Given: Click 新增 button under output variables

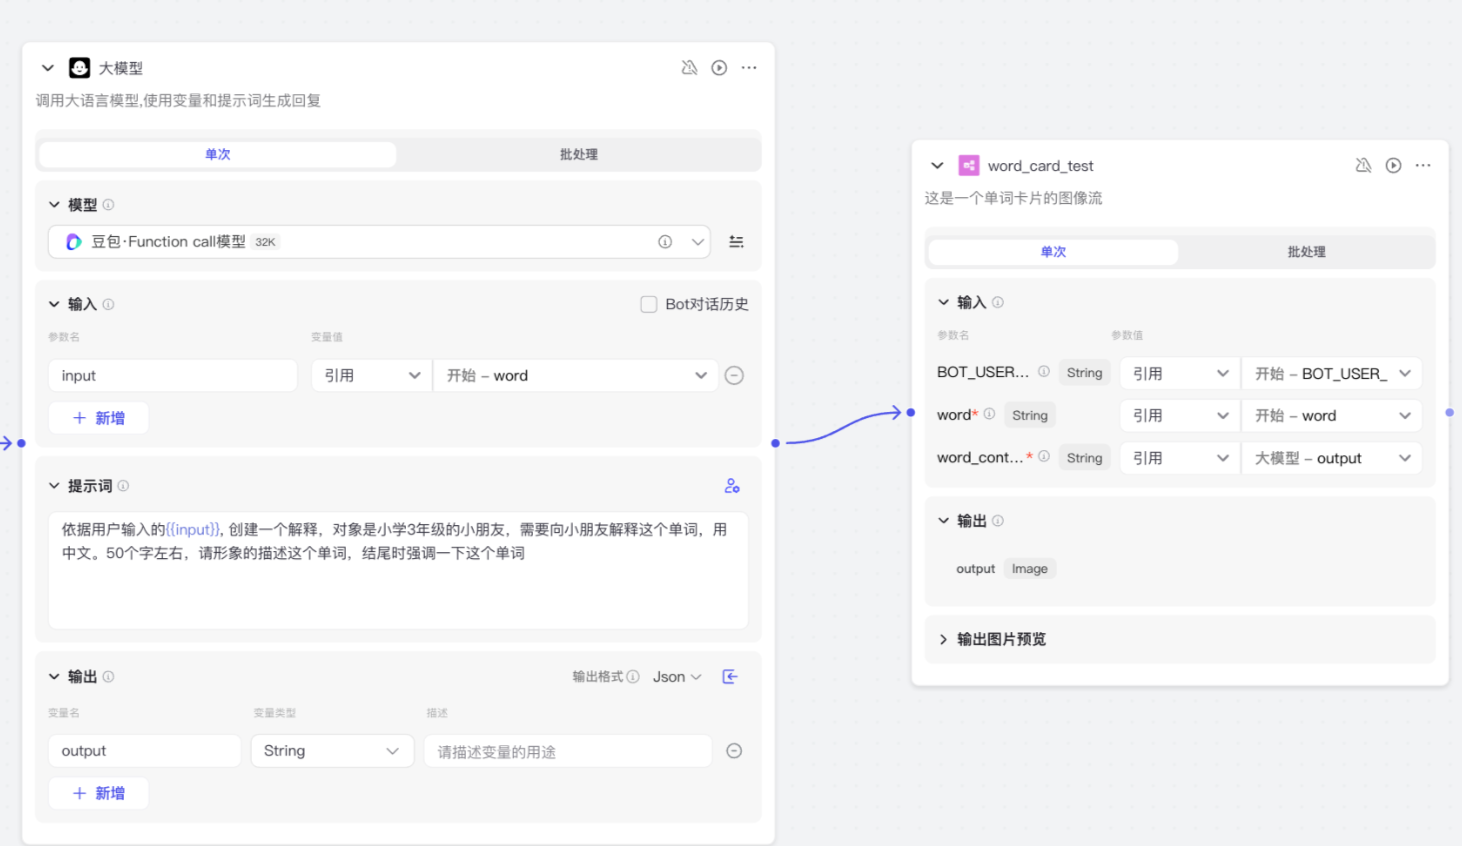Looking at the screenshot, I should pyautogui.click(x=99, y=793).
